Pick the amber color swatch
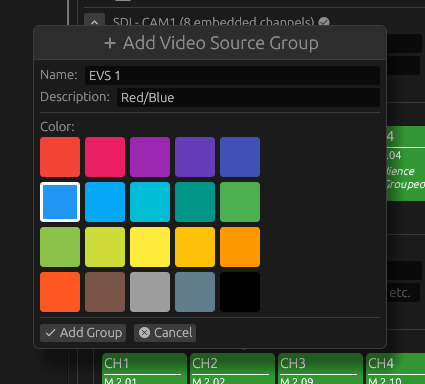This screenshot has width=425, height=384. (195, 247)
